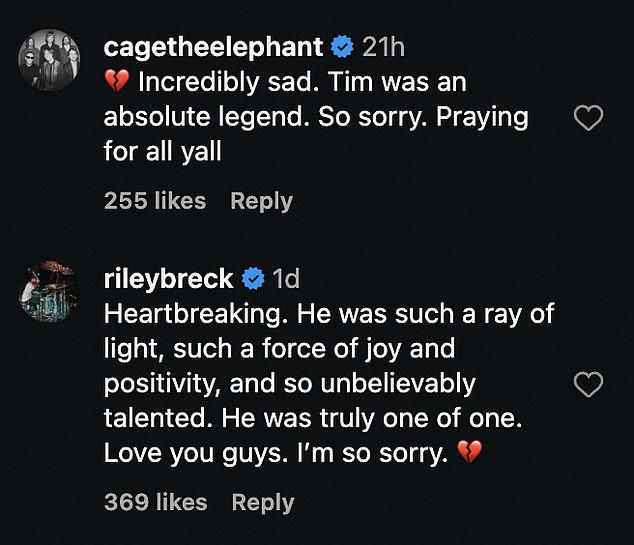View the 369 likes list
The width and height of the screenshot is (634, 545).
coord(156,503)
